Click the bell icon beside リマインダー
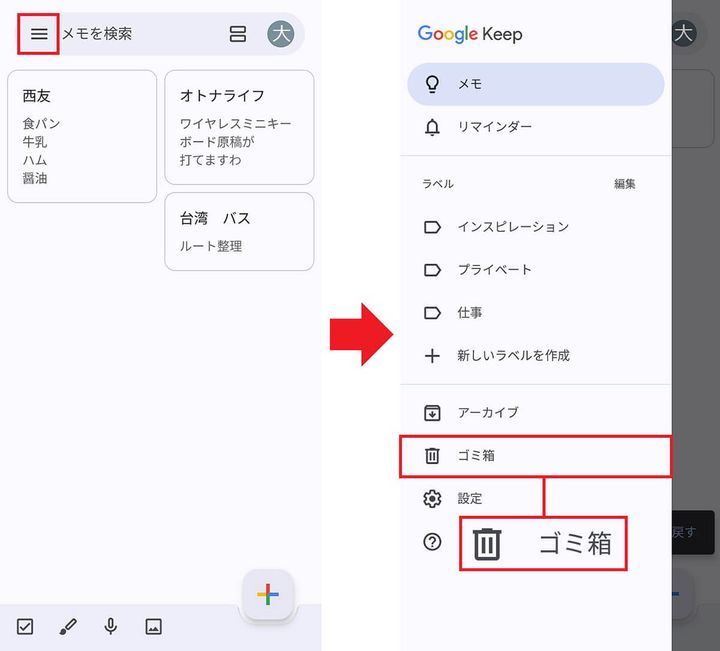The image size is (720, 651). point(432,127)
